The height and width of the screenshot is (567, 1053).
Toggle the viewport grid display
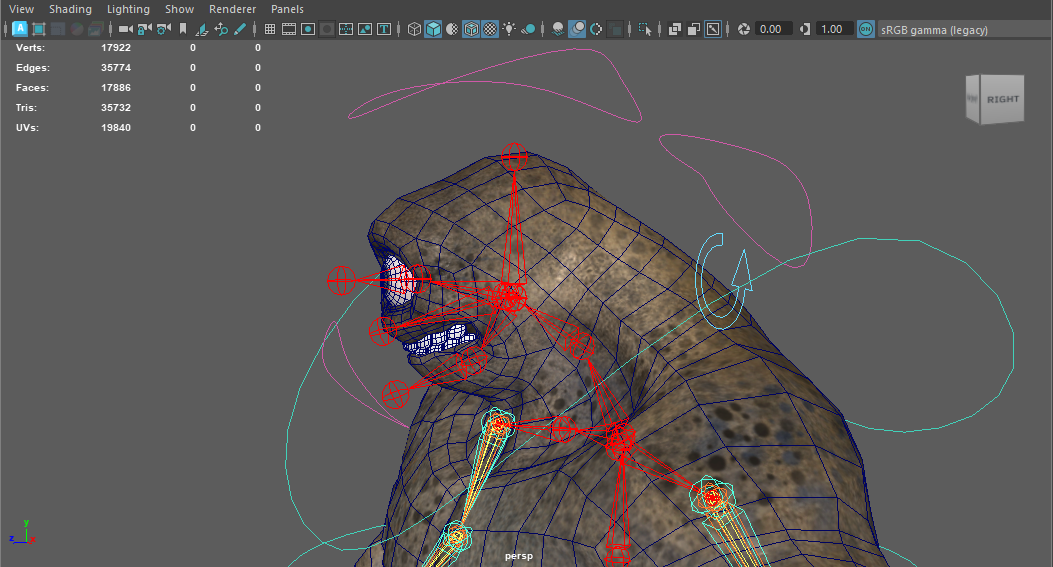pyautogui.click(x=269, y=29)
